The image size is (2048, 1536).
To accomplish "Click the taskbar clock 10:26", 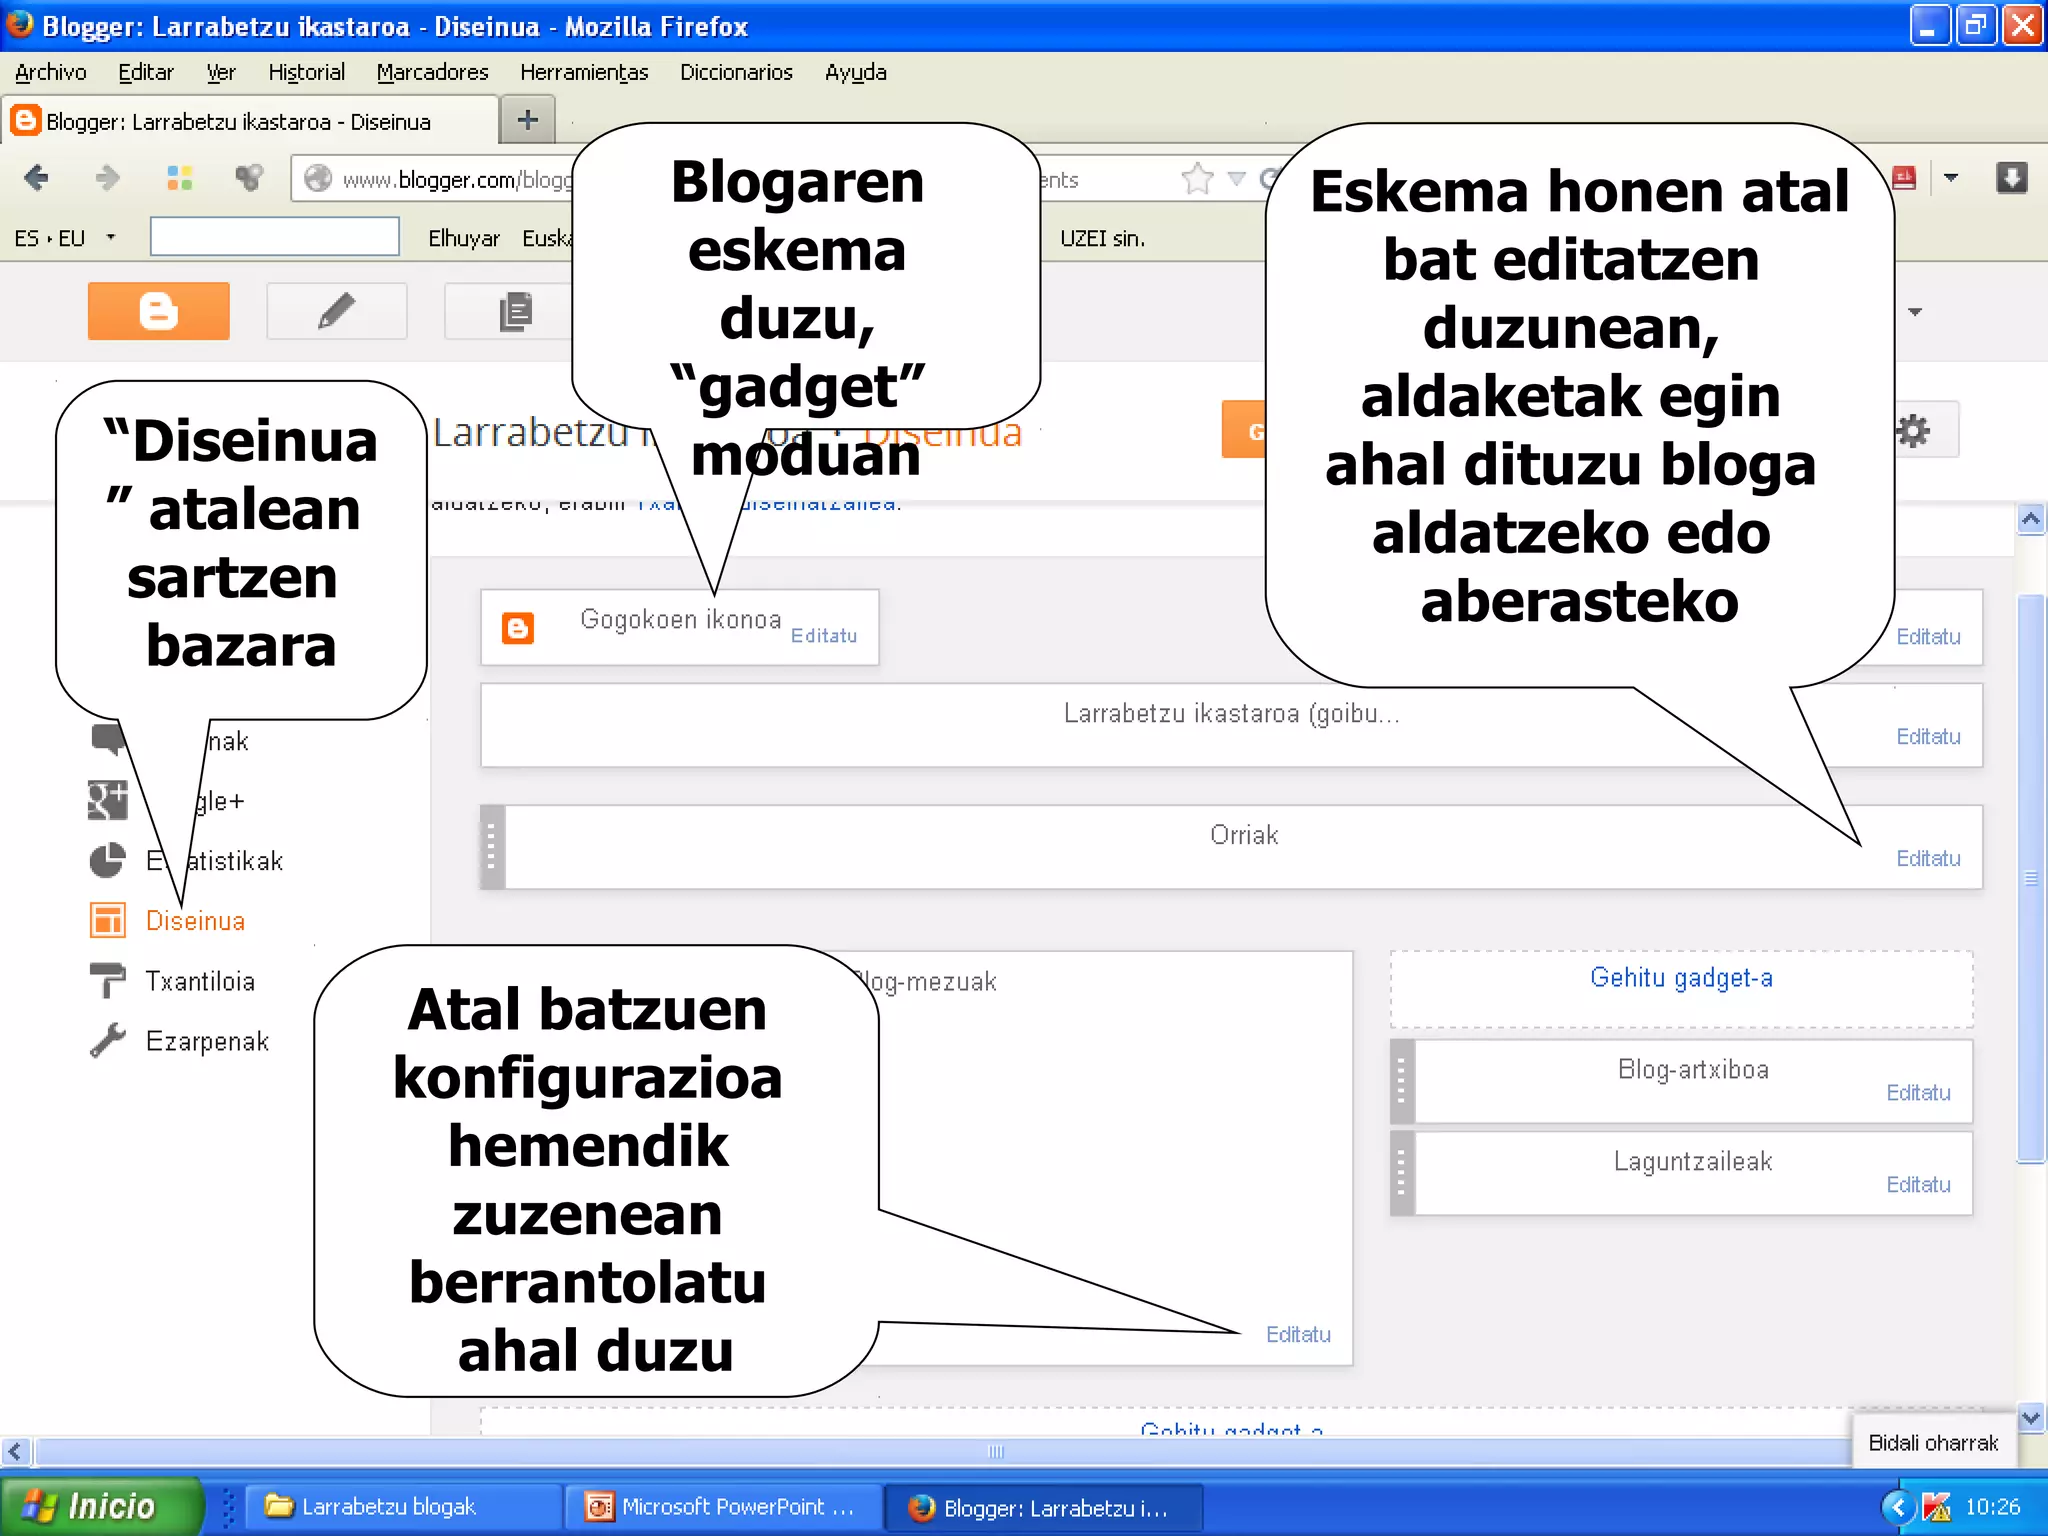I will click(1992, 1506).
